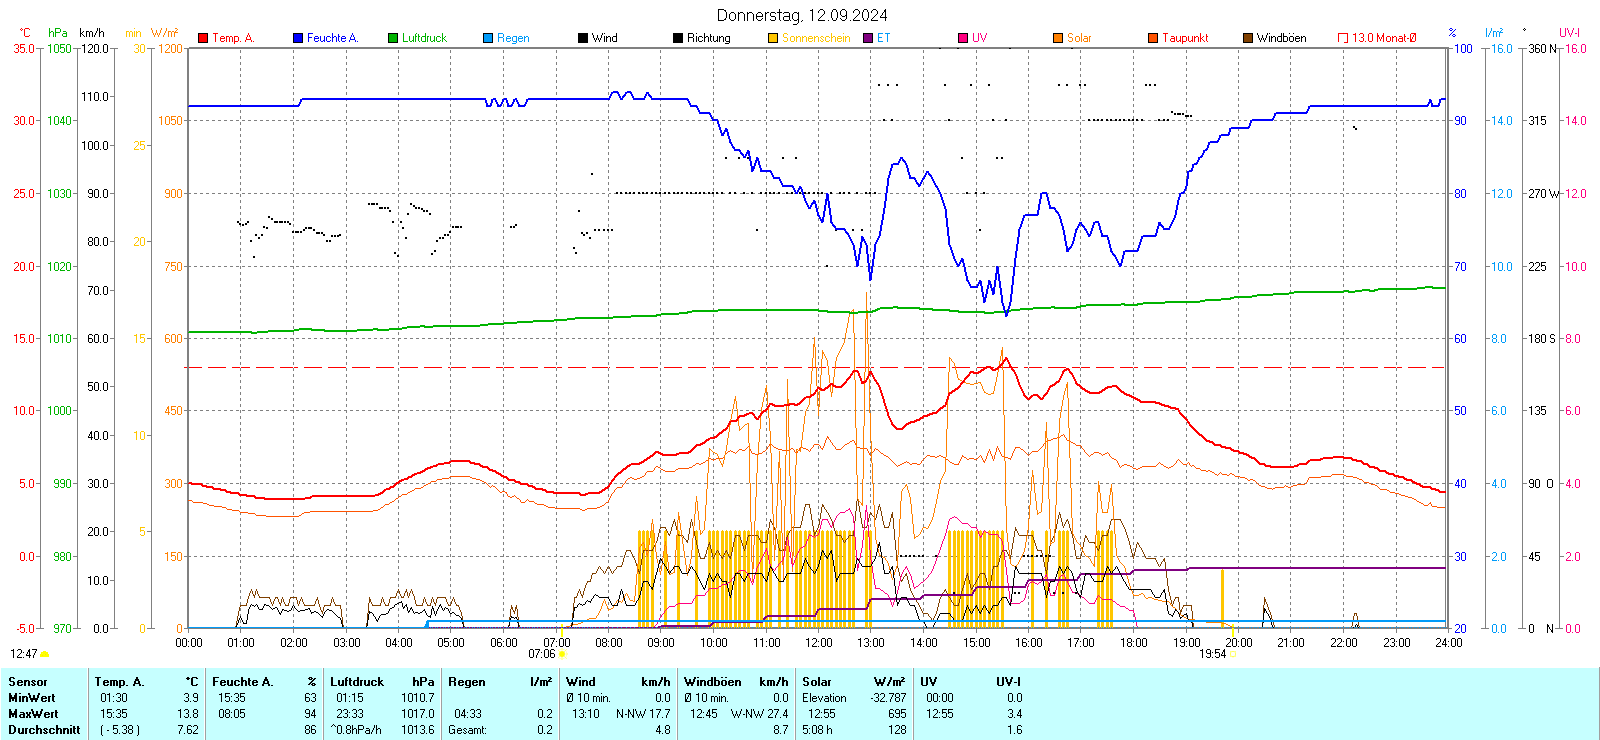Click the black Wind legend square
Screen dimensions: 1600x740
[x=583, y=38]
